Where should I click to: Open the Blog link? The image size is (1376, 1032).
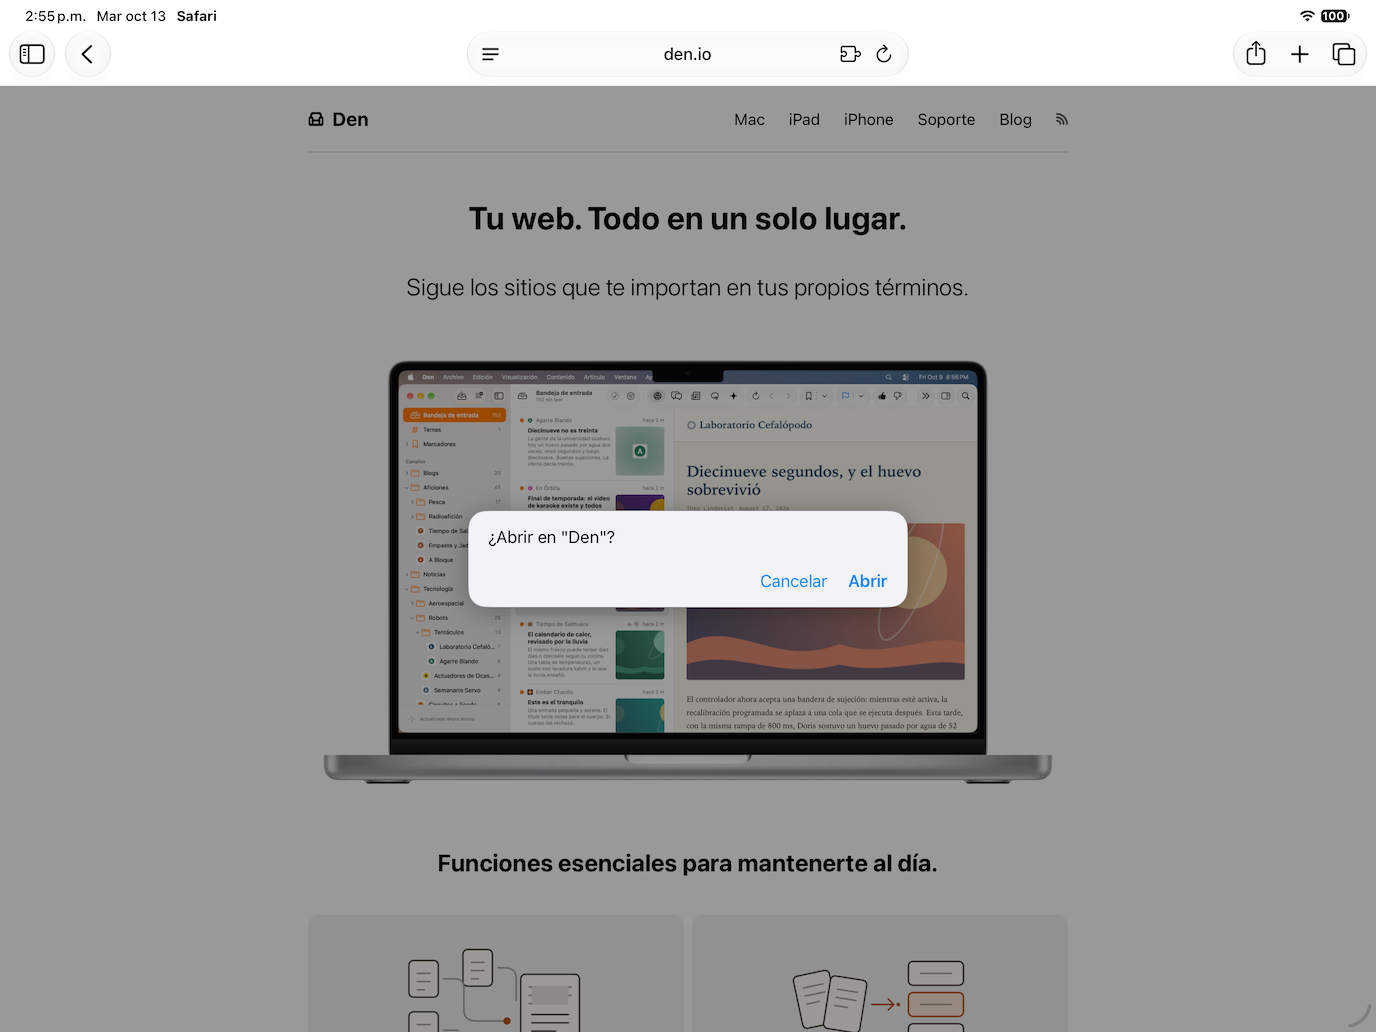[x=1015, y=119]
